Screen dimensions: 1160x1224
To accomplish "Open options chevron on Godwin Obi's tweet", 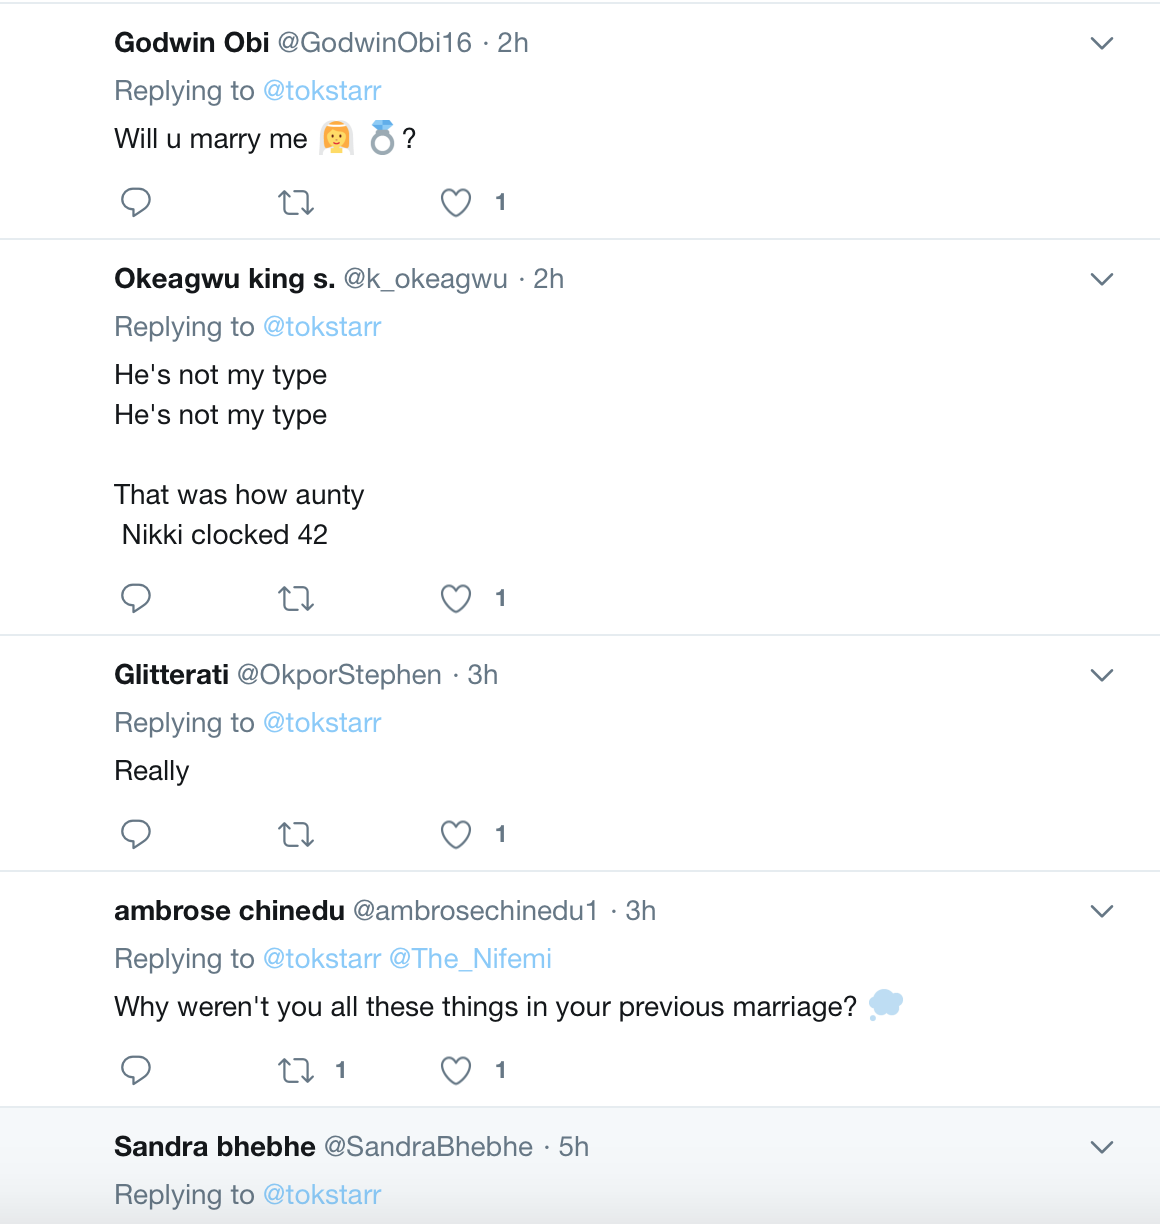I will click(1101, 43).
